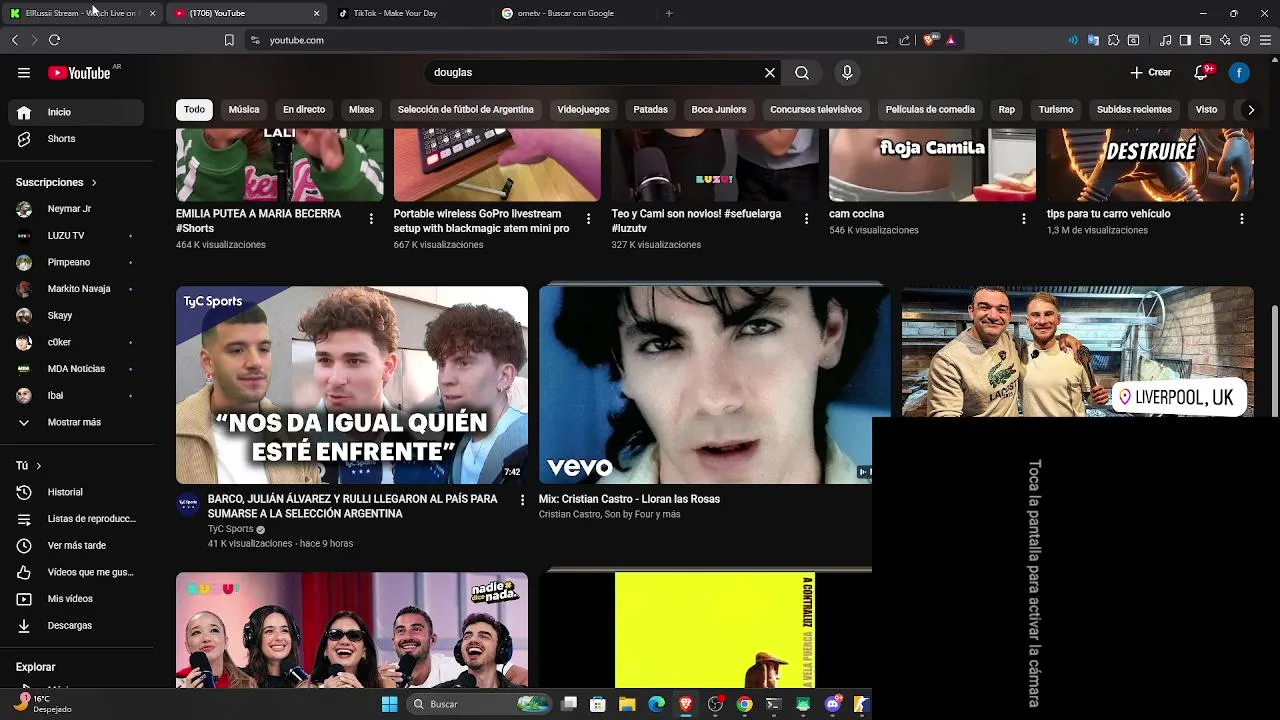This screenshot has height=720, width=1280.
Task: Bookmark this page
Action: (x=229, y=40)
